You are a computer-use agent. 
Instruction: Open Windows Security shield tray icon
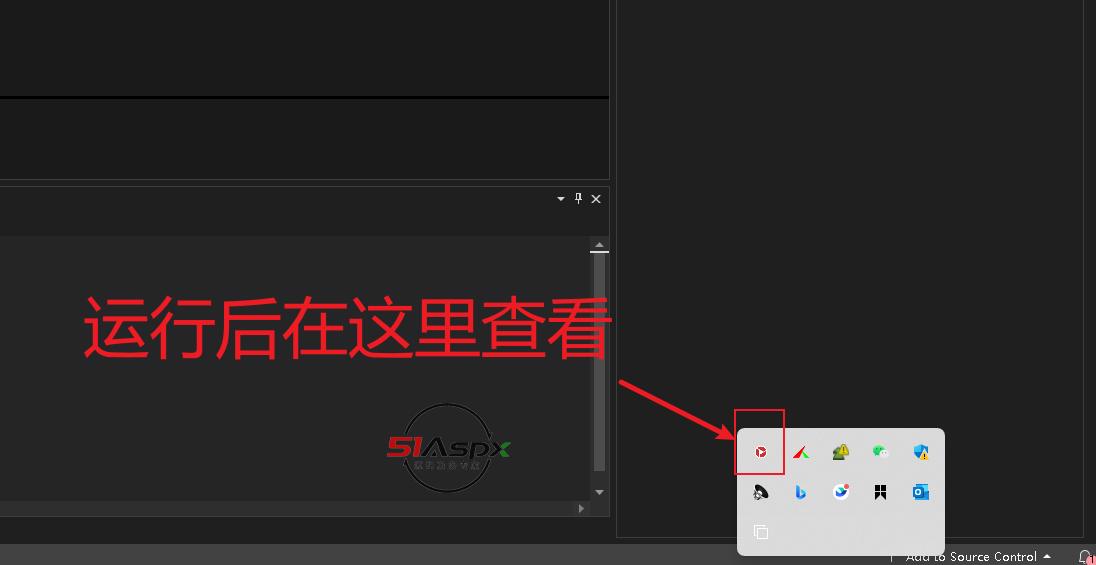(x=921, y=452)
